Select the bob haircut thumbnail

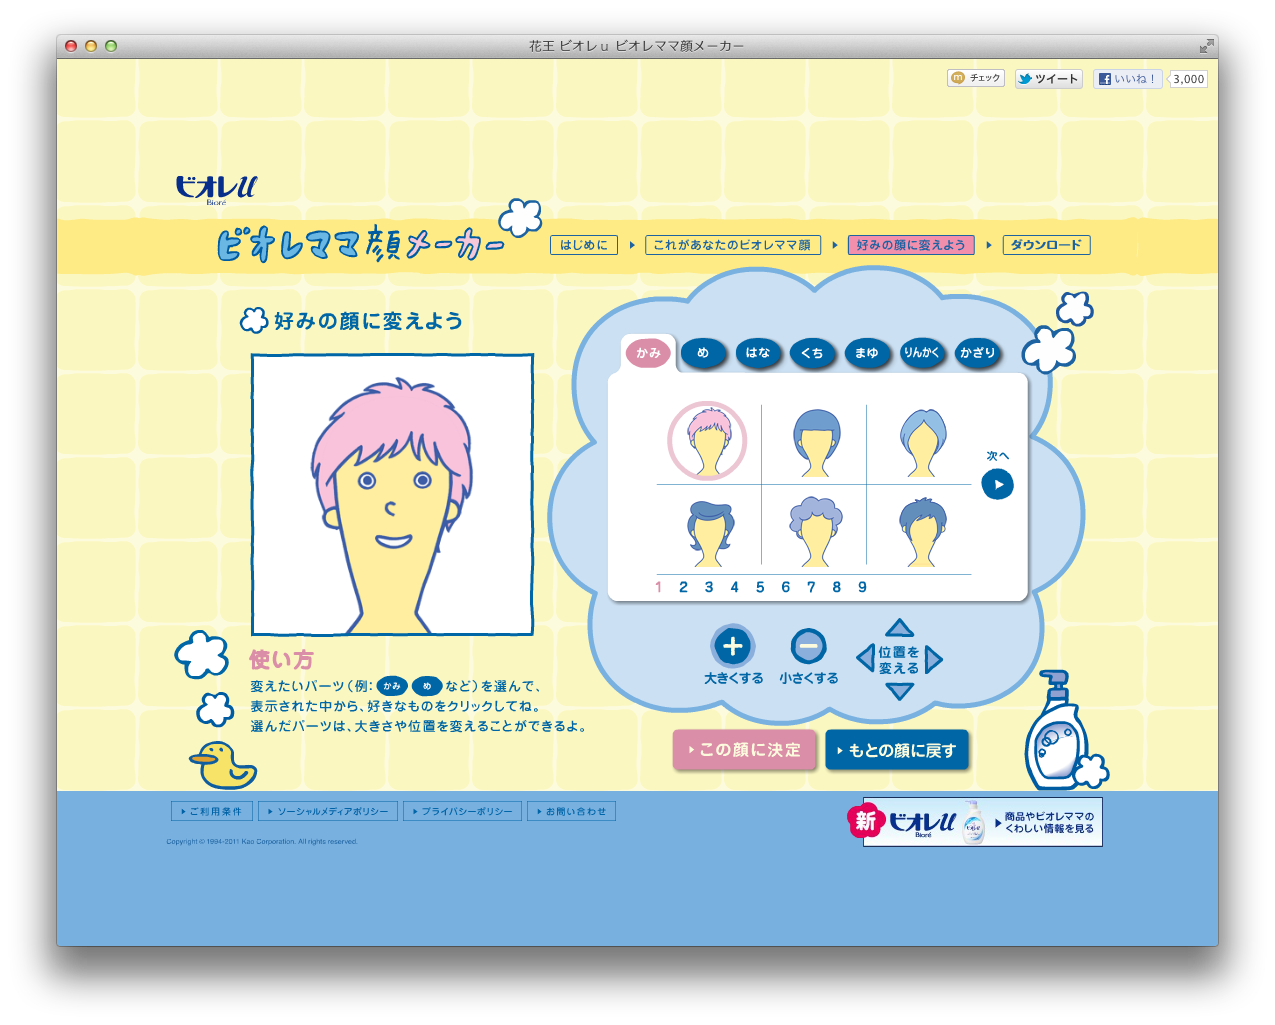[x=816, y=441]
